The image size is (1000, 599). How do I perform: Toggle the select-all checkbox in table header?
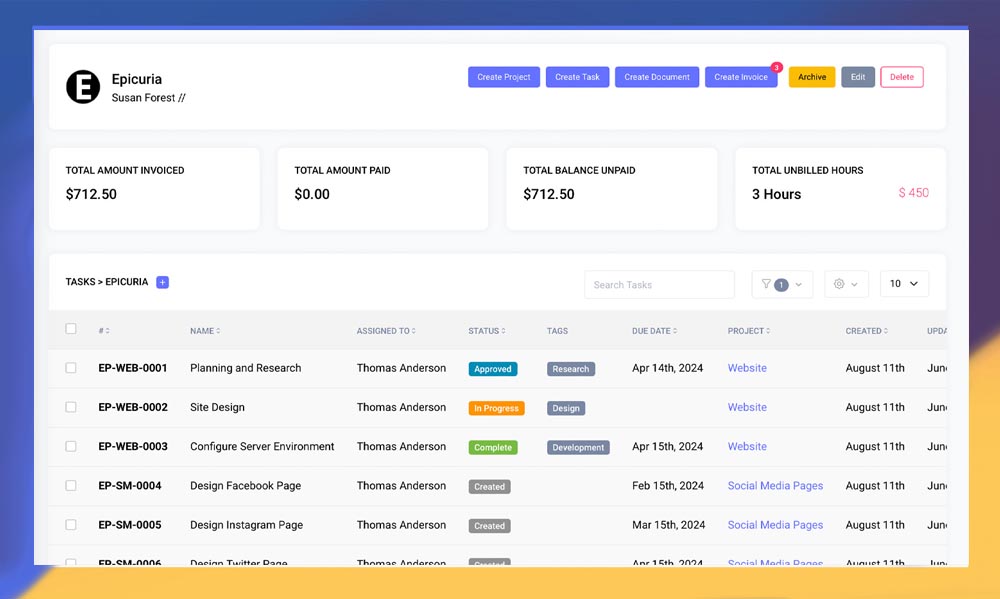[x=71, y=329]
